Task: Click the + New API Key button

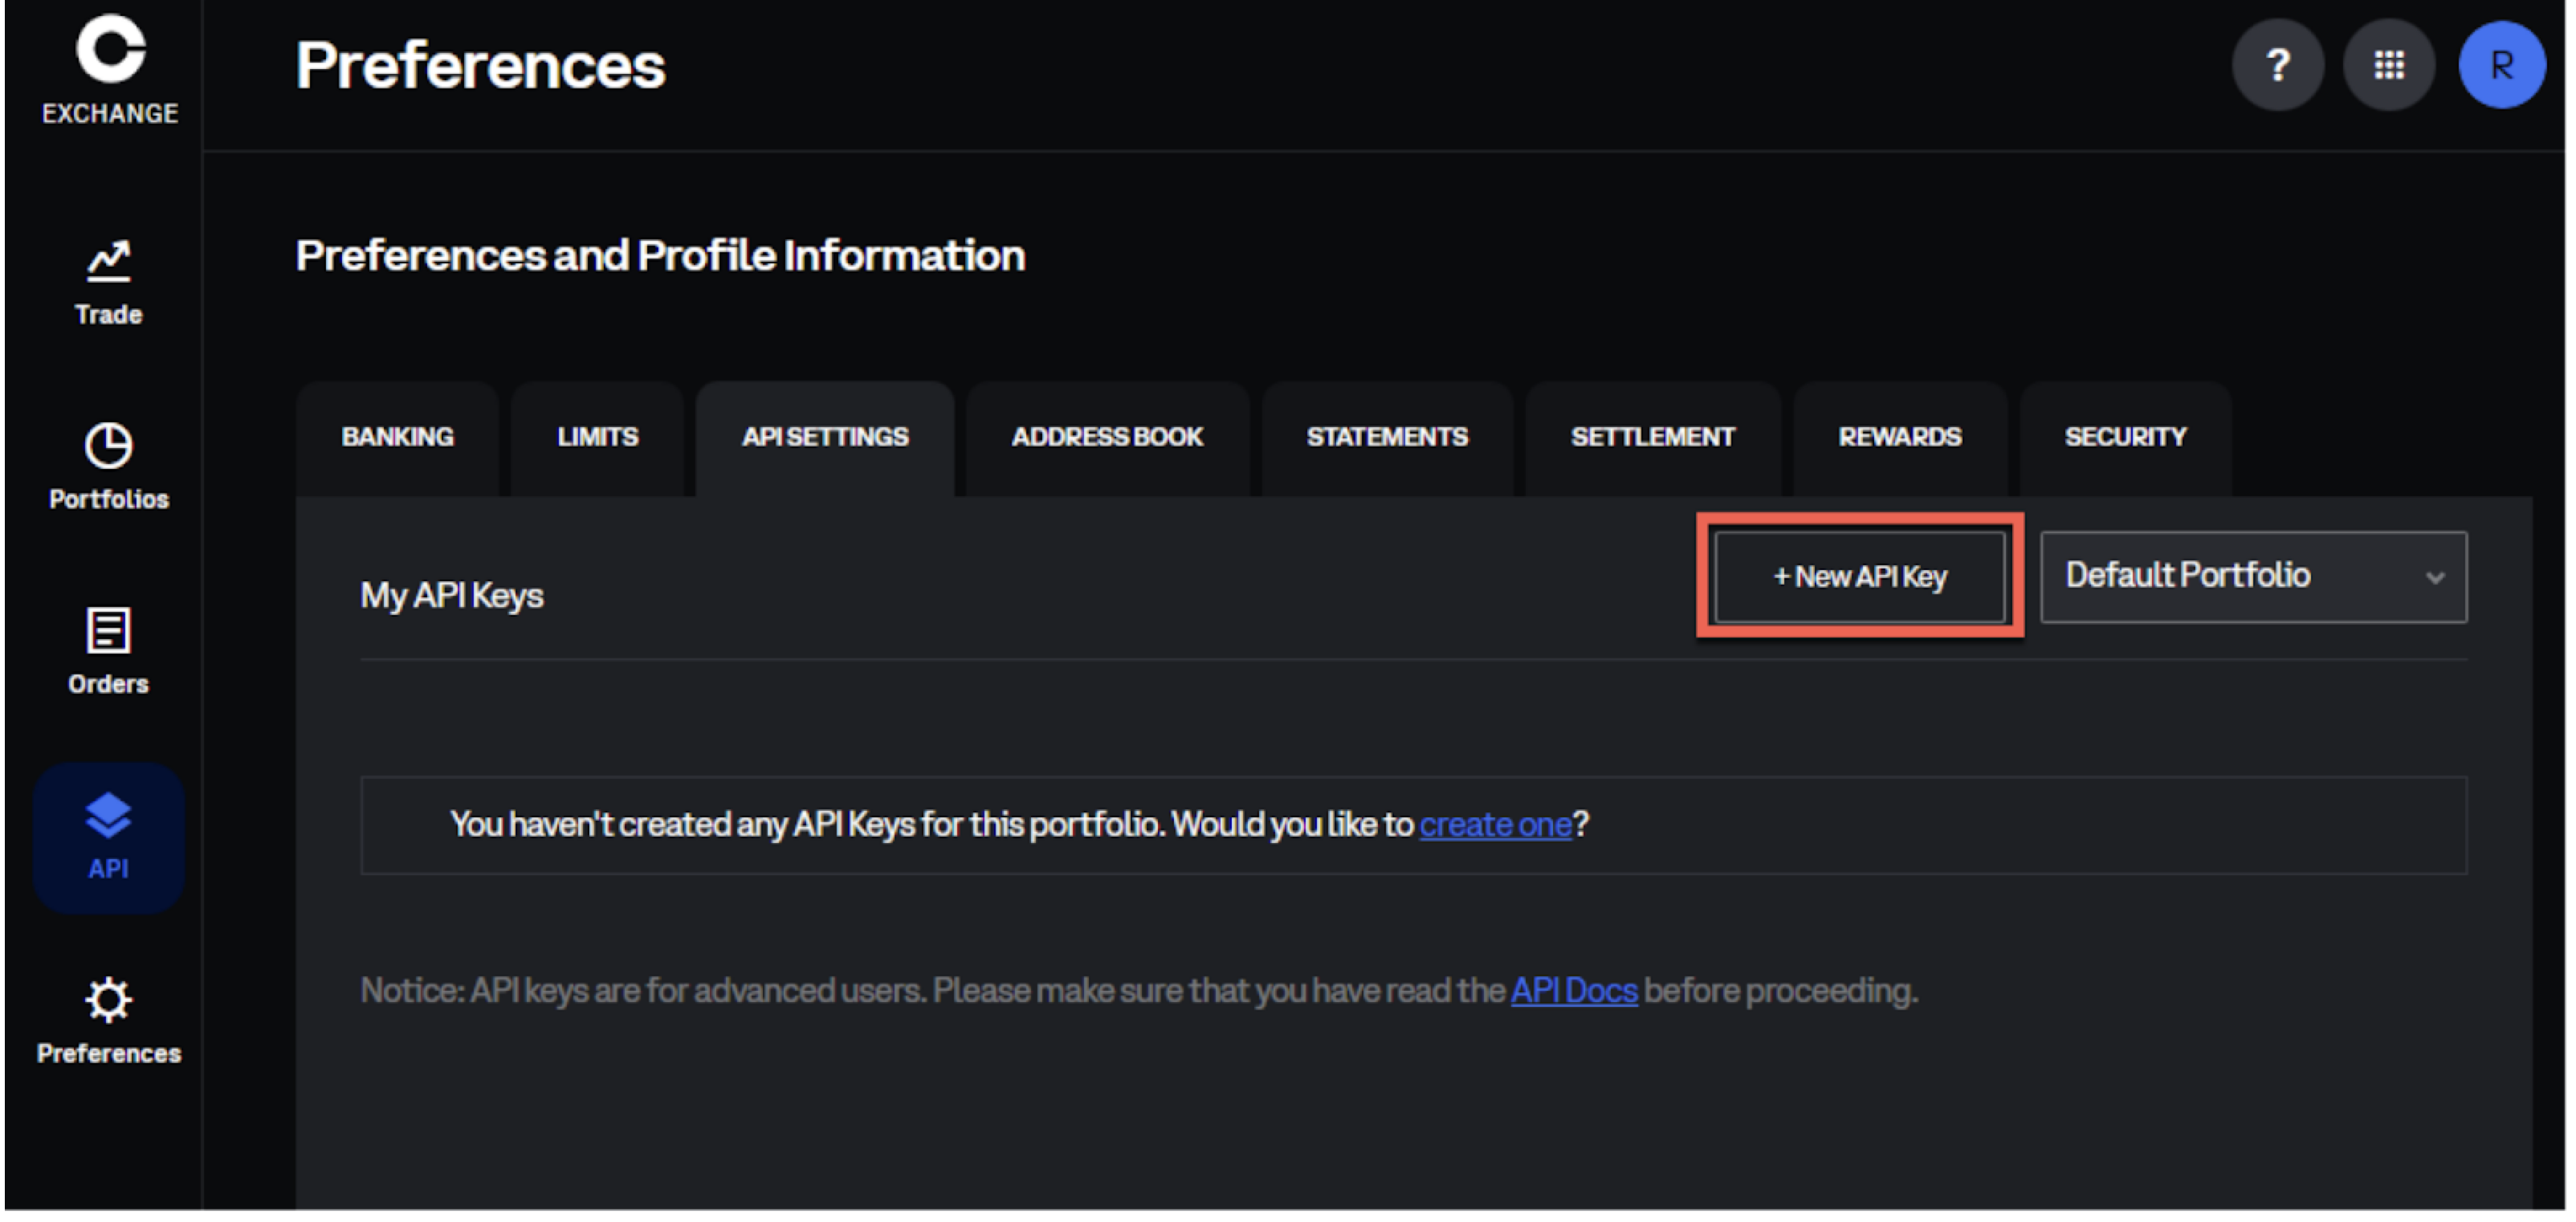Action: 1860,577
